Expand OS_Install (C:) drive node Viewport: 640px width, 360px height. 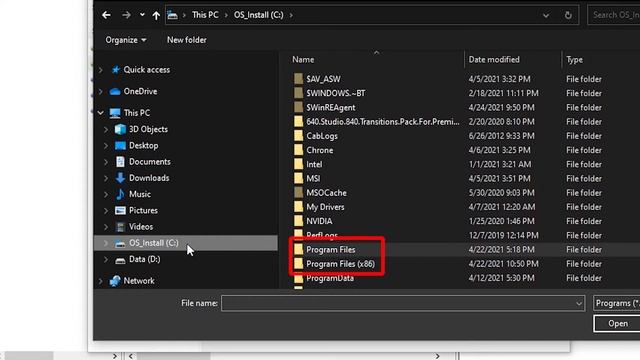coord(106,243)
